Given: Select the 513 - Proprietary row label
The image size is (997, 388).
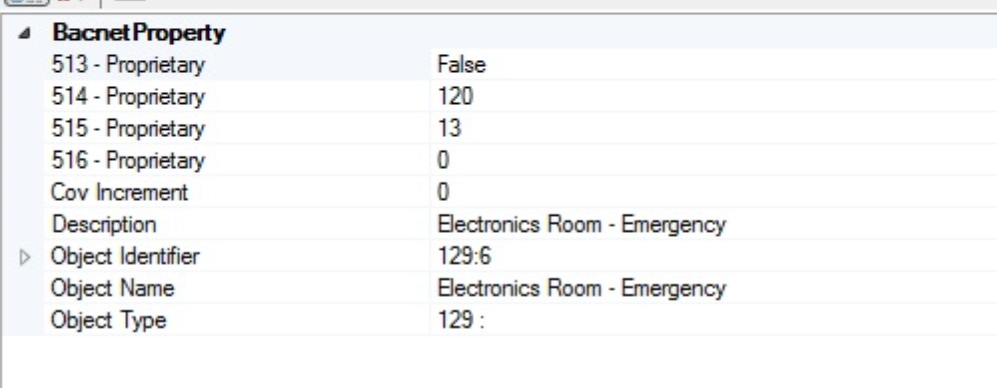Looking at the screenshot, I should point(128,65).
